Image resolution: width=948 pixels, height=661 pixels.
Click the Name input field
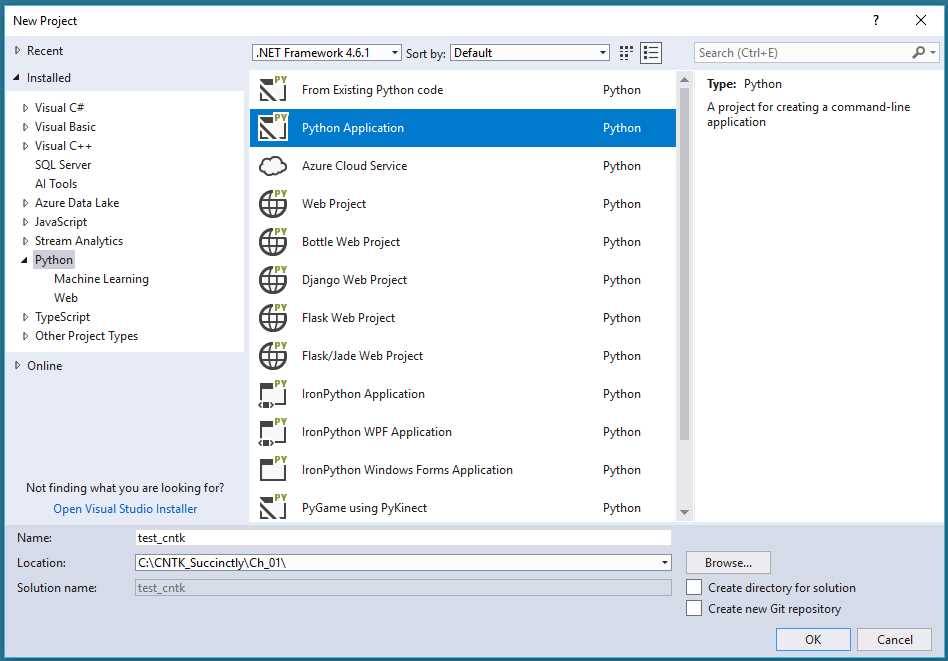point(400,537)
